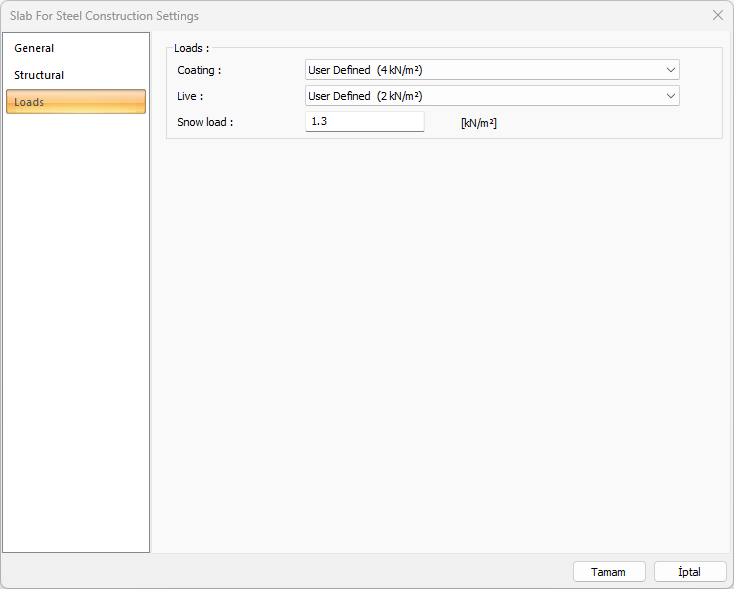Open the General settings page
This screenshot has height=589, width=734.
(x=35, y=48)
